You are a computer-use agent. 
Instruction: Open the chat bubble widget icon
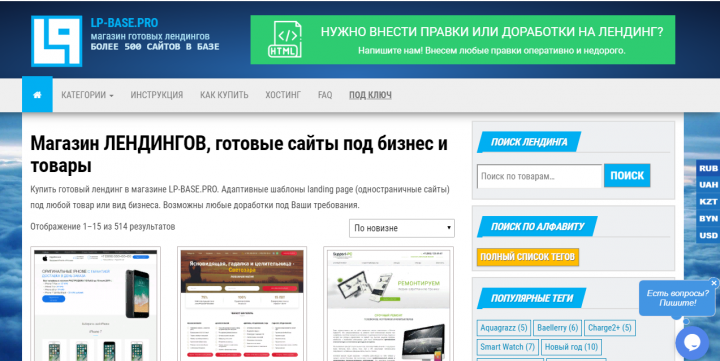pos(692,343)
